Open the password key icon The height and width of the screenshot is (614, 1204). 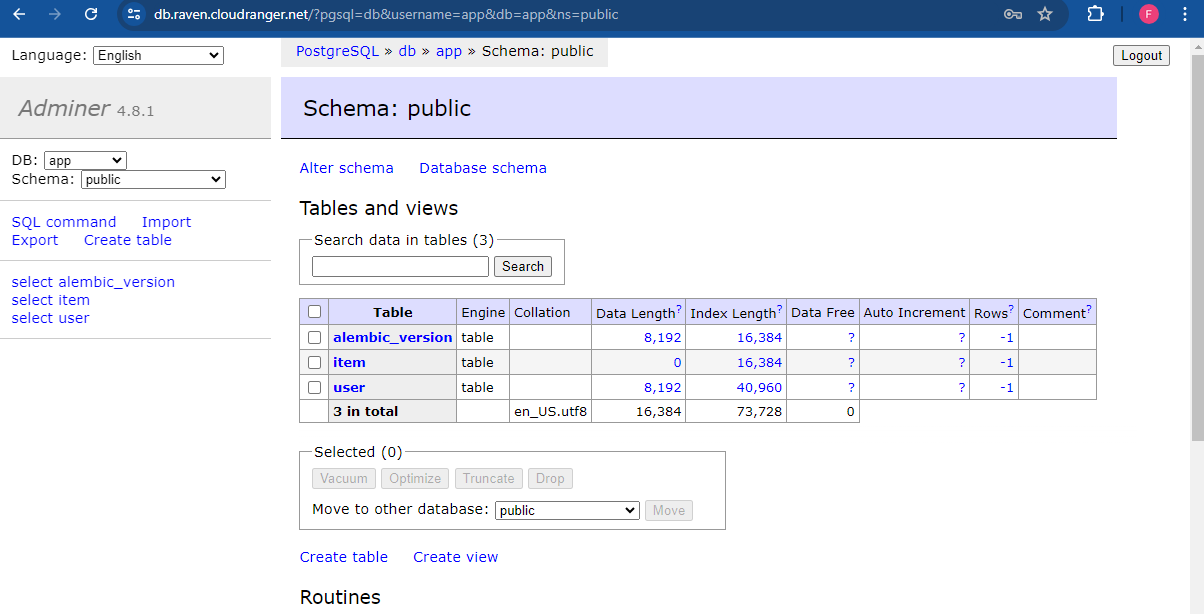(x=1012, y=14)
